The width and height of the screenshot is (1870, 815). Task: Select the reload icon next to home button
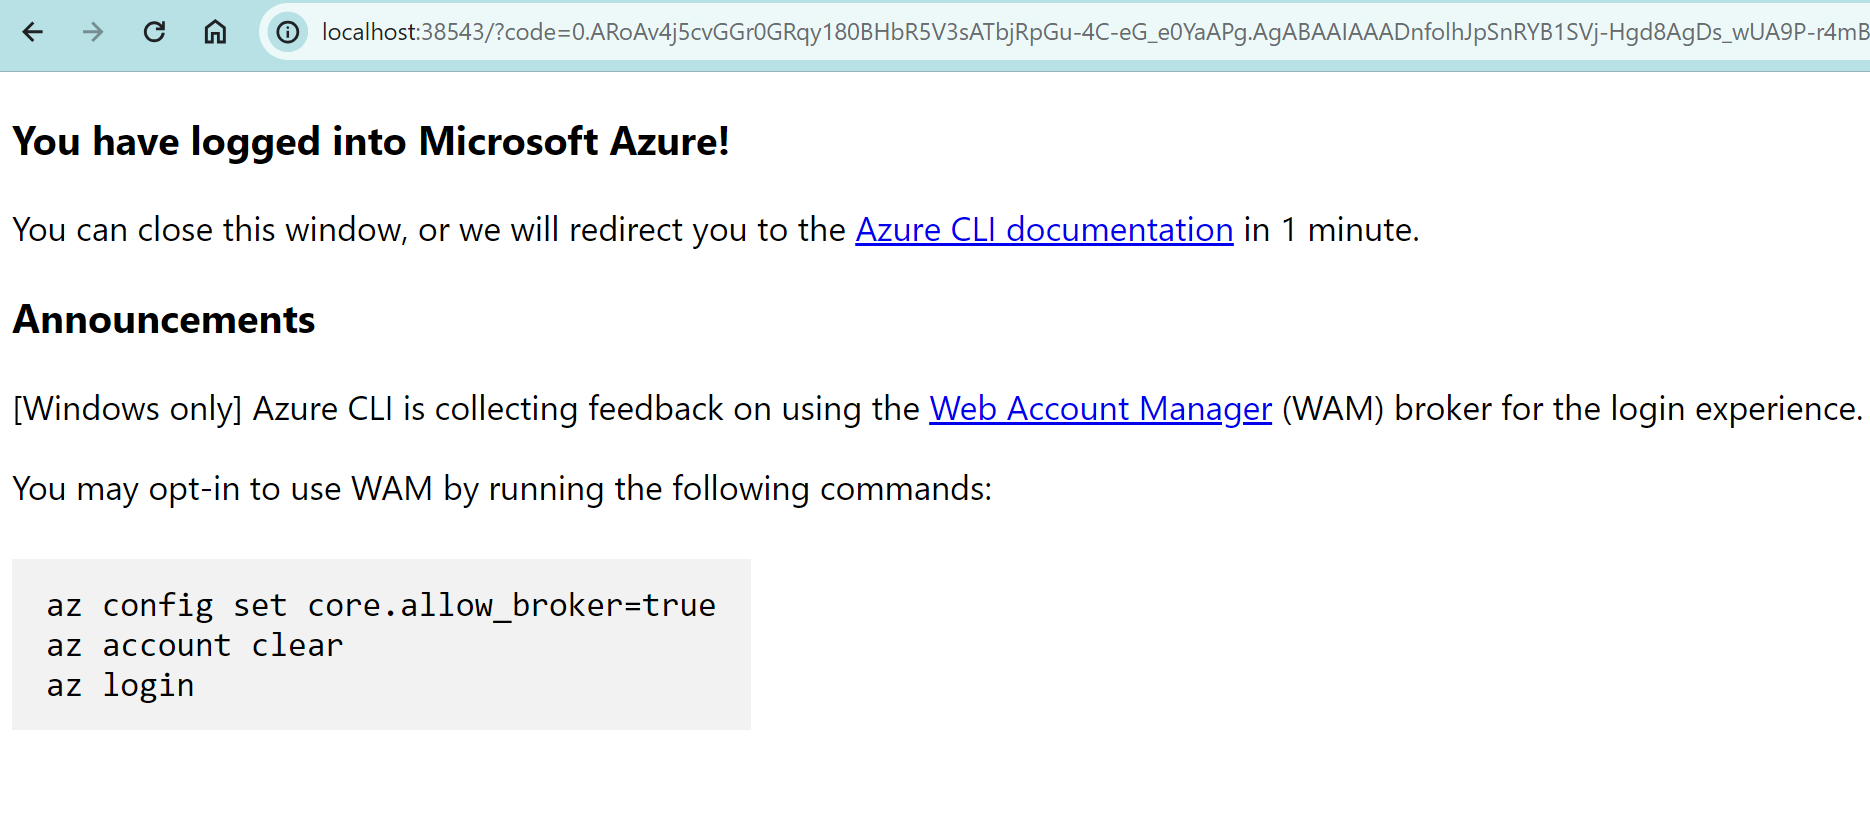click(x=154, y=32)
